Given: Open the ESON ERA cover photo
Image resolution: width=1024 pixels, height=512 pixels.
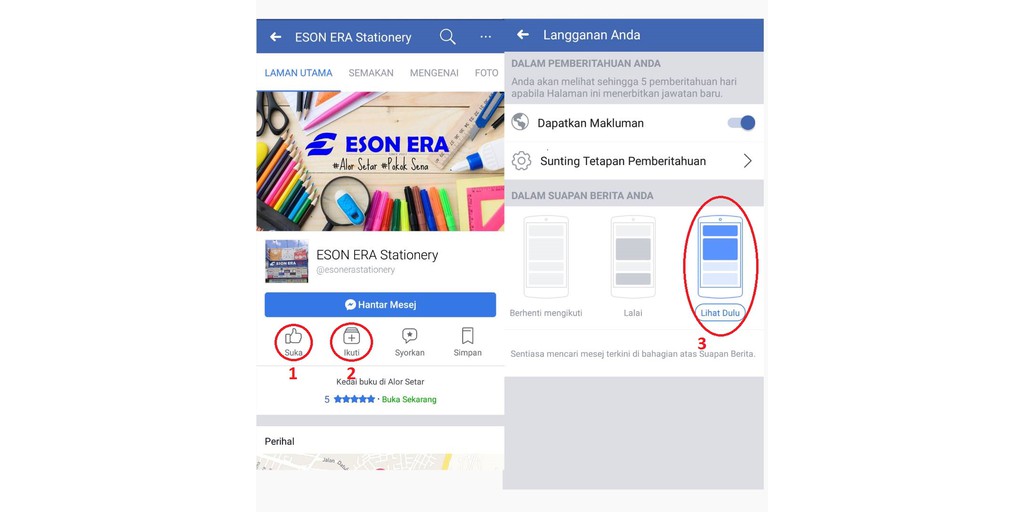Looking at the screenshot, I should (x=380, y=161).
